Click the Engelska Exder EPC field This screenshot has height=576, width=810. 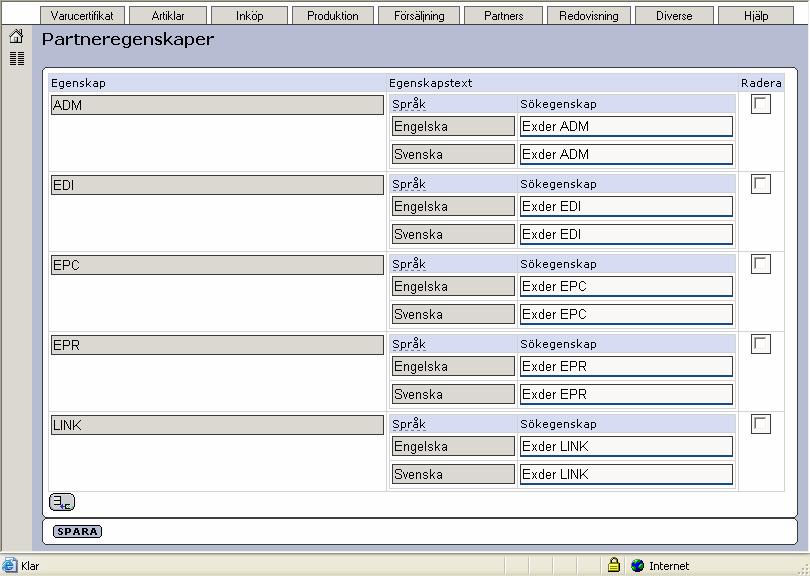626,286
